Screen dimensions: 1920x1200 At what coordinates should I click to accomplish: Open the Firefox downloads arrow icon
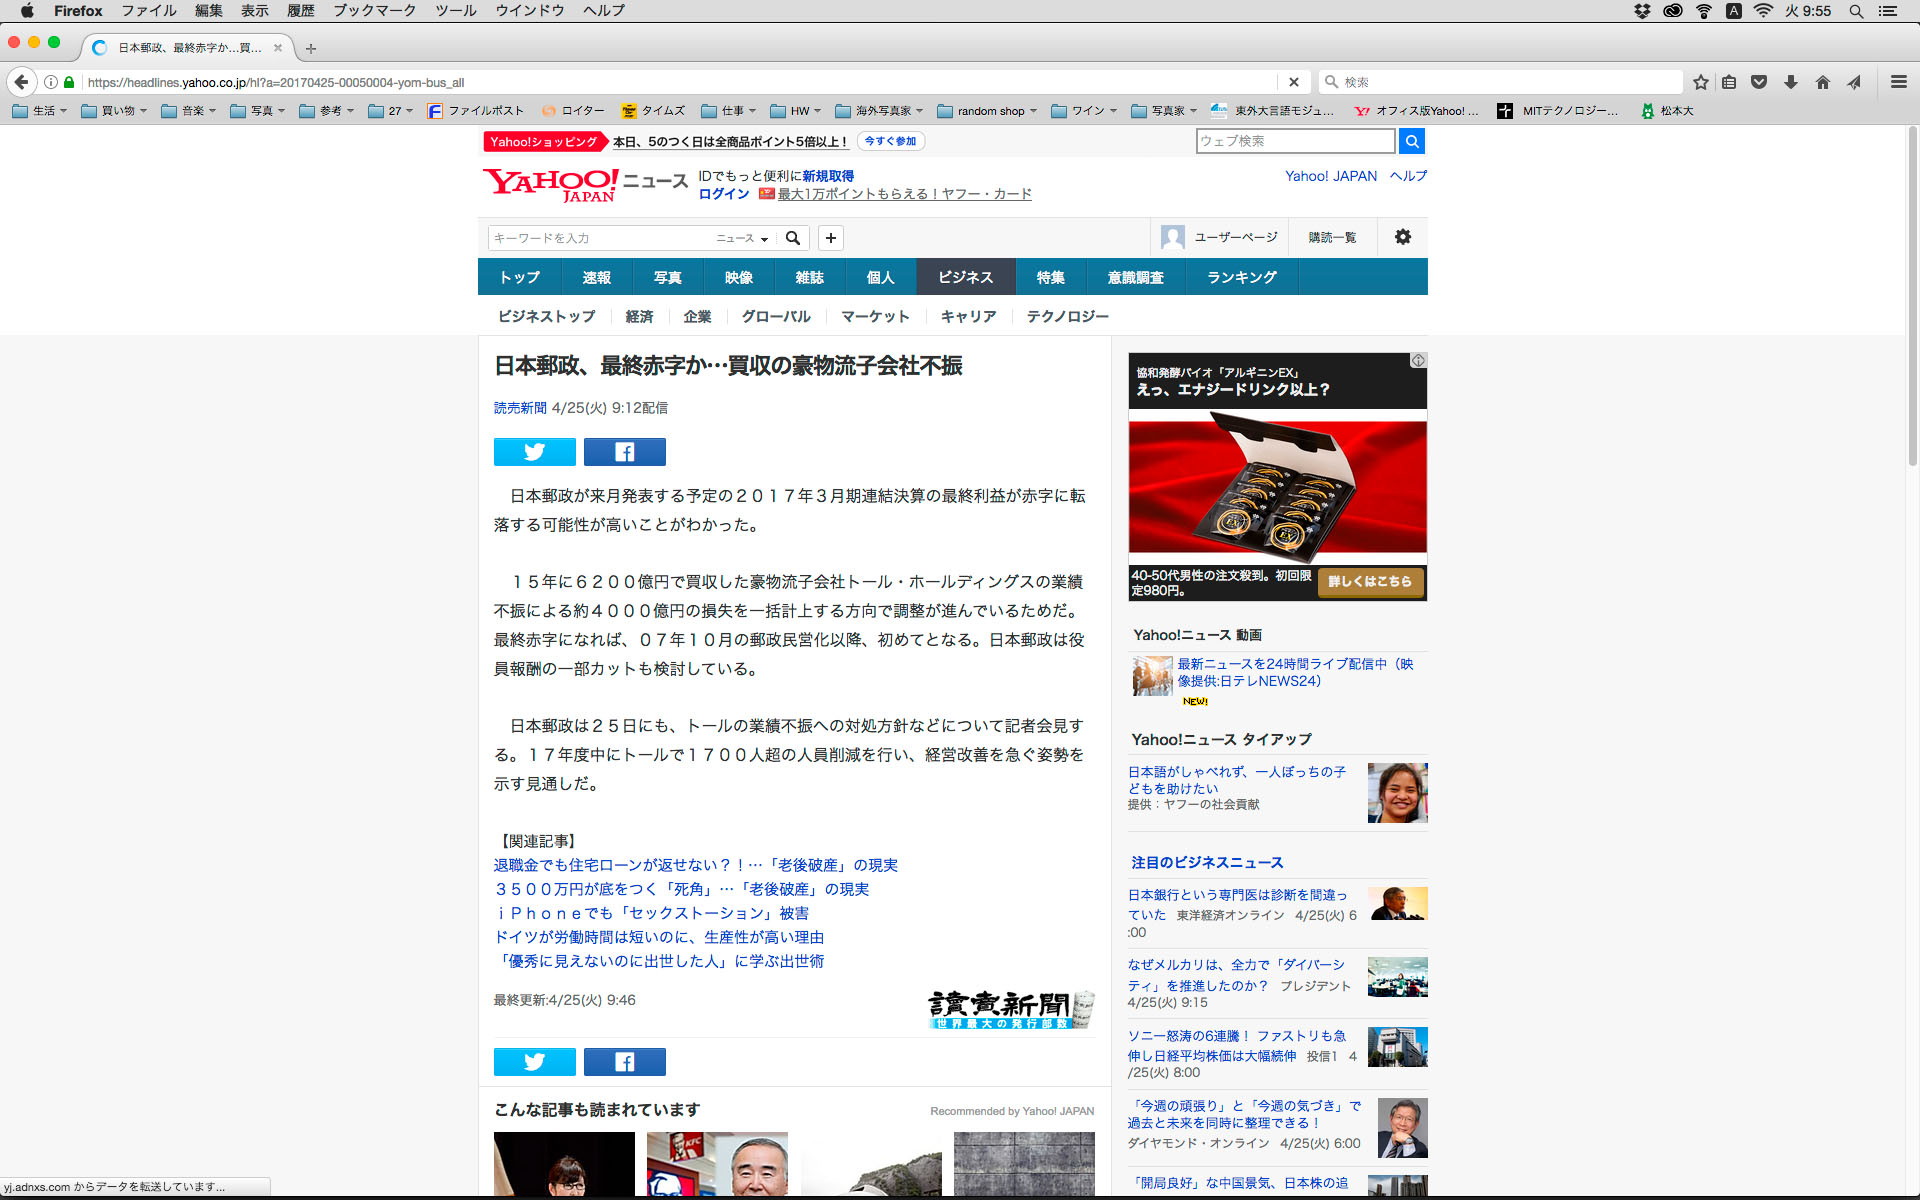pos(1791,82)
